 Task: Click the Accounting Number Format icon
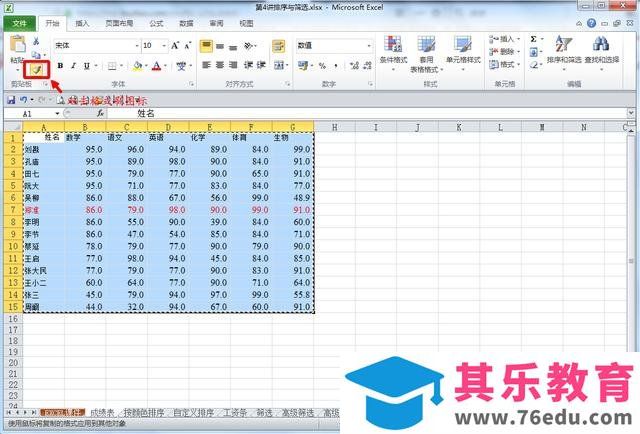point(302,65)
